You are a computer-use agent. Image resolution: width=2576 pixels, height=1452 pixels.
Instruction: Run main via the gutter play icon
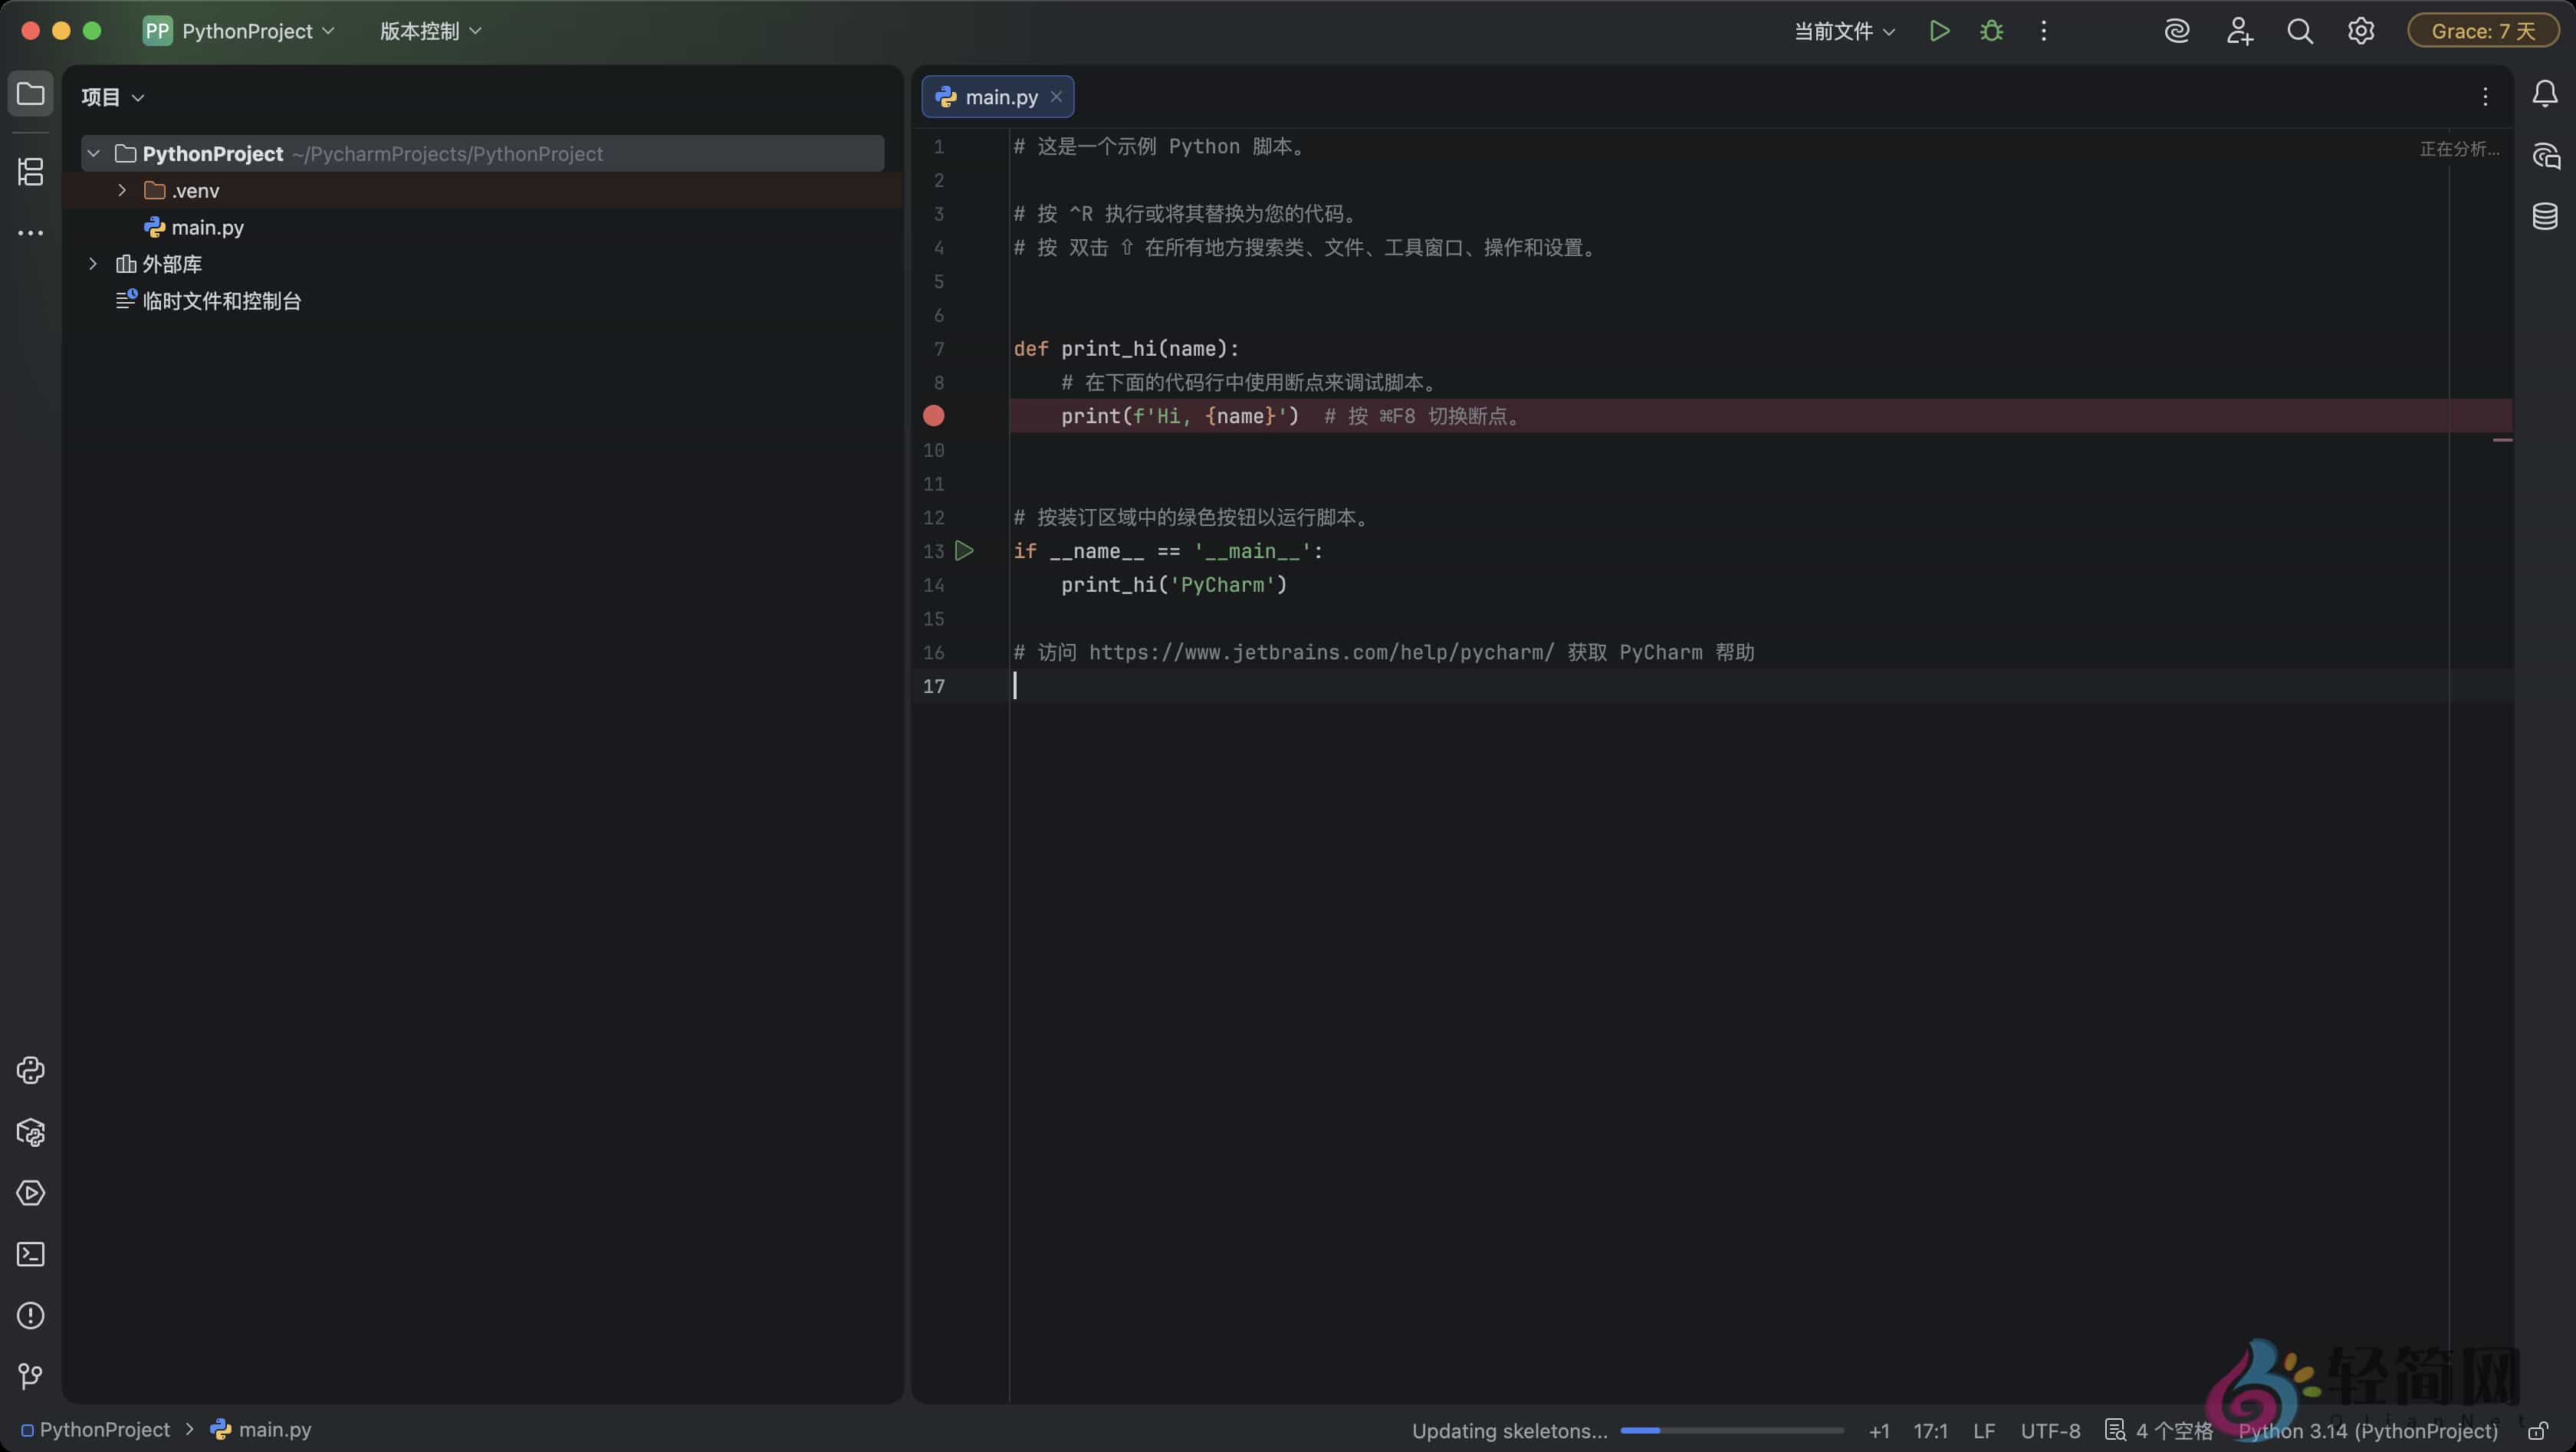coord(964,551)
